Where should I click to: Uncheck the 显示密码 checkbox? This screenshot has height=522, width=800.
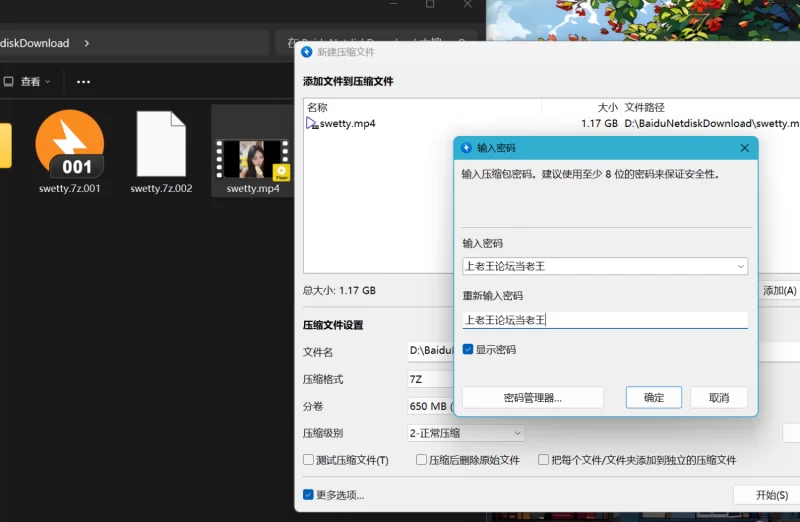[467, 350]
